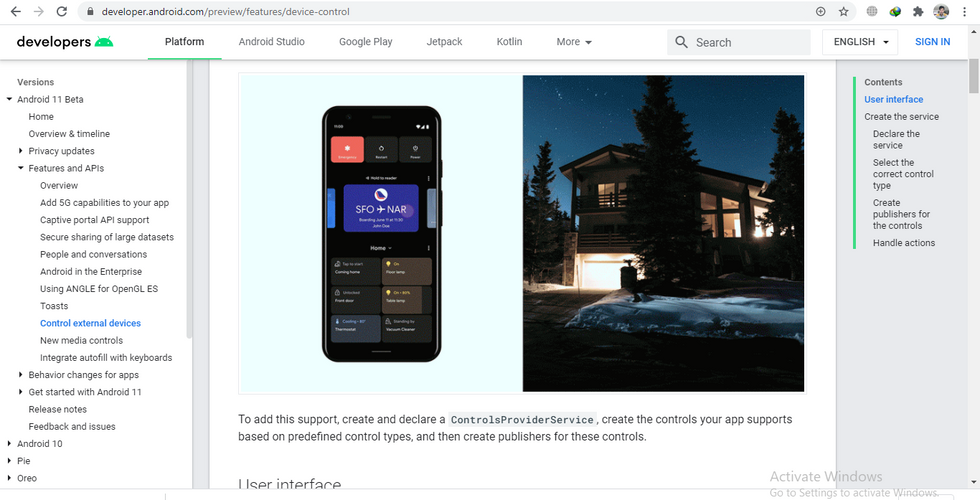Open the Jetpack tab
This screenshot has height=500, width=980.
click(x=444, y=42)
